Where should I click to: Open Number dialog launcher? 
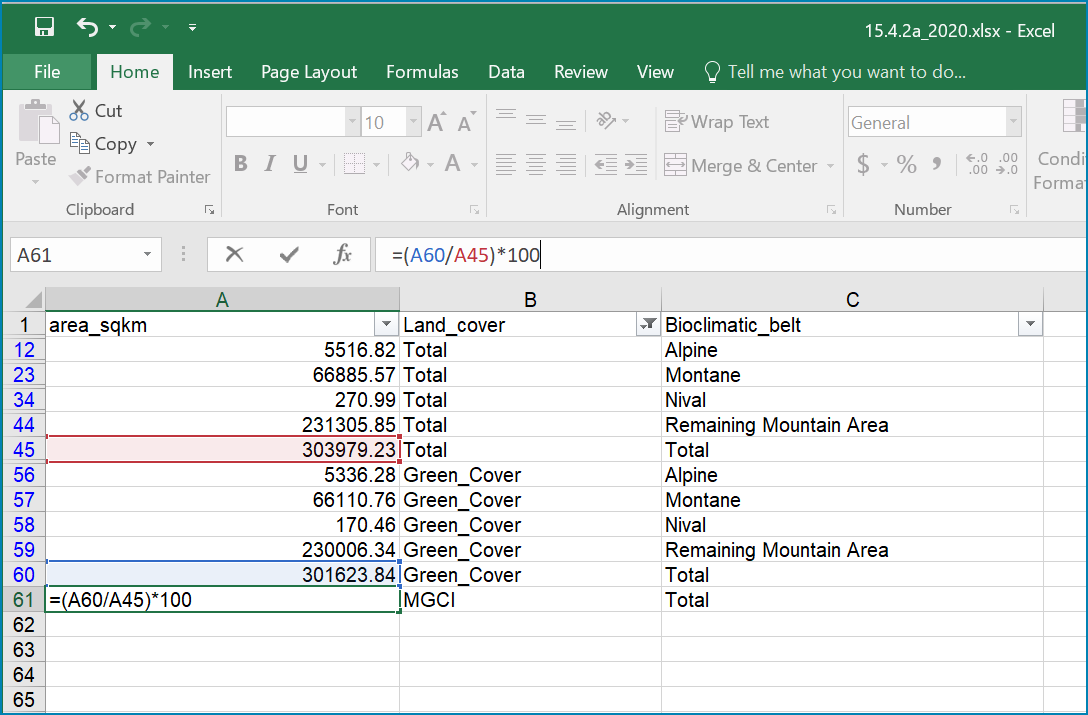click(x=1014, y=210)
